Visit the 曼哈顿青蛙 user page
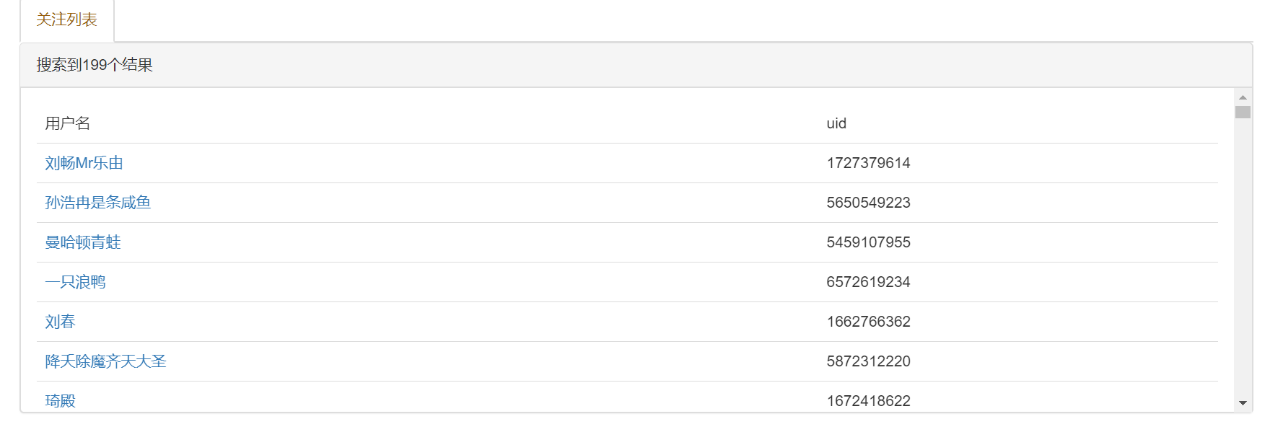Screen dimensions: 1270x432 pyautogui.click(x=83, y=243)
